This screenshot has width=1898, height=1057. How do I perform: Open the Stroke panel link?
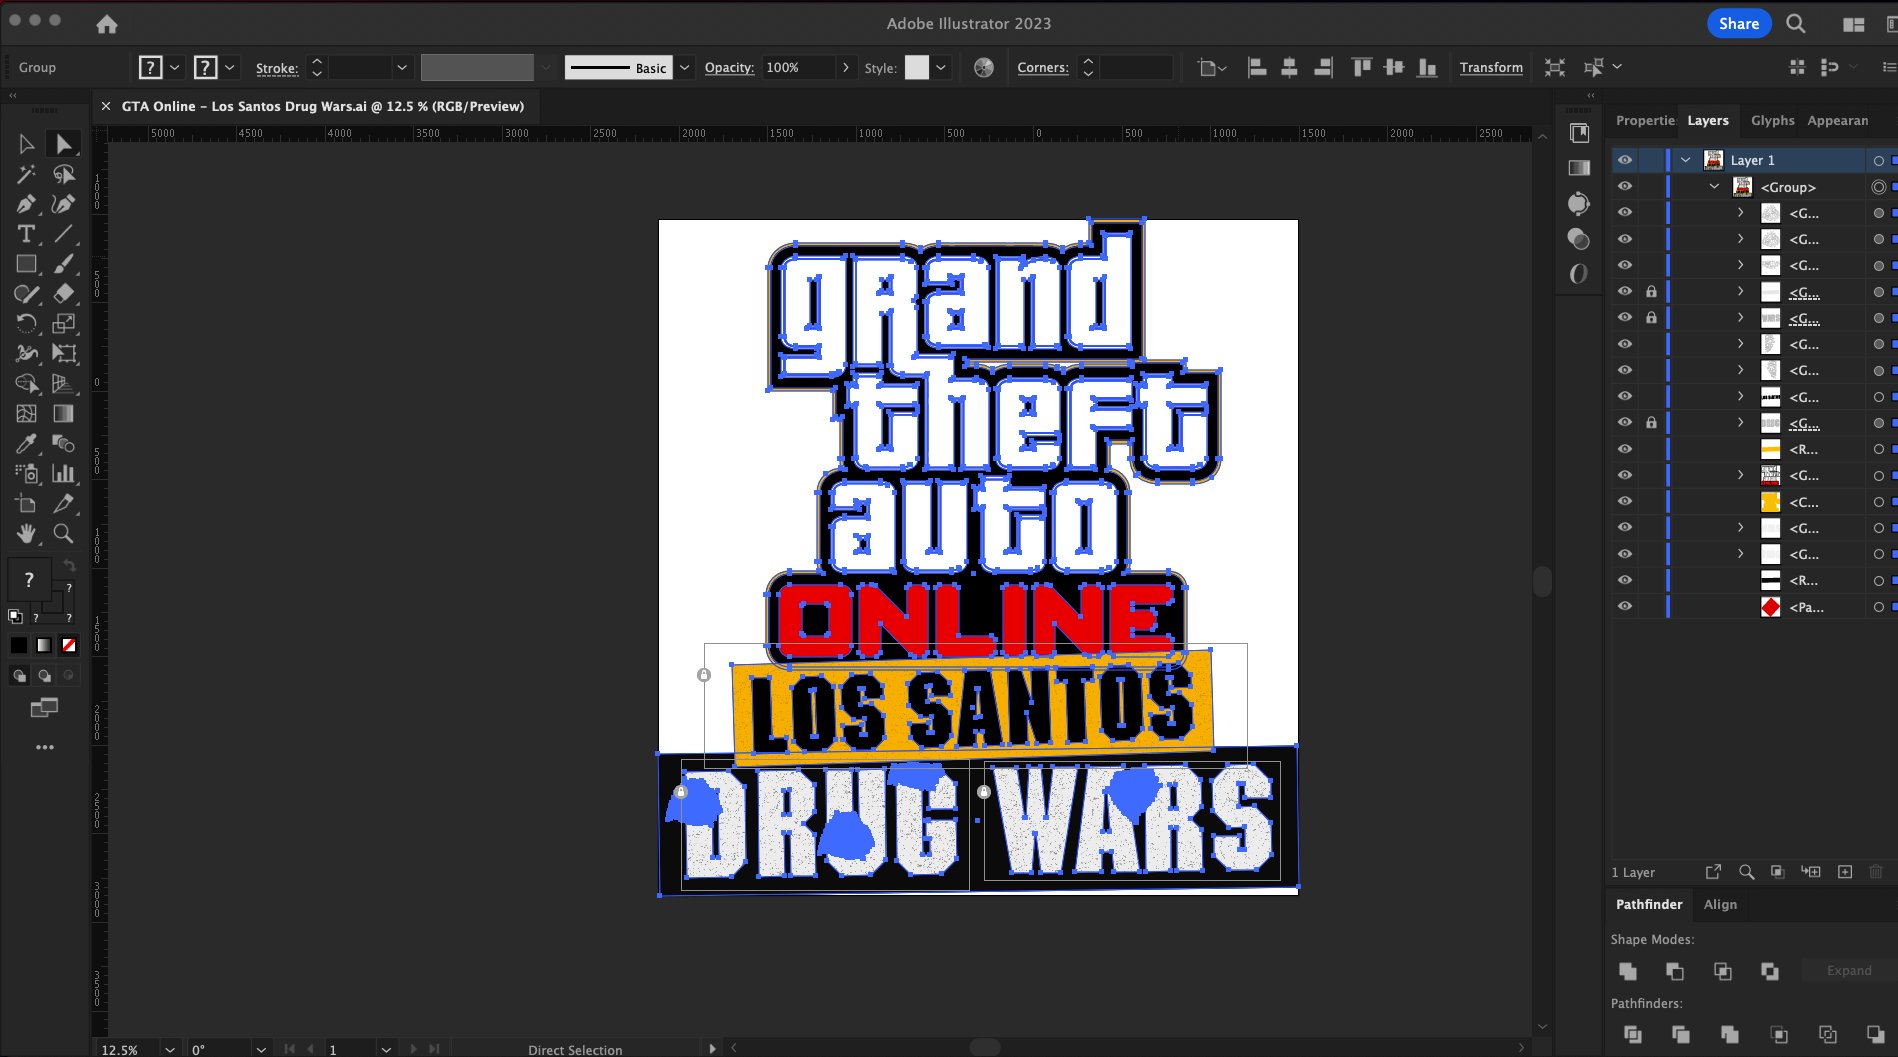[x=277, y=68]
